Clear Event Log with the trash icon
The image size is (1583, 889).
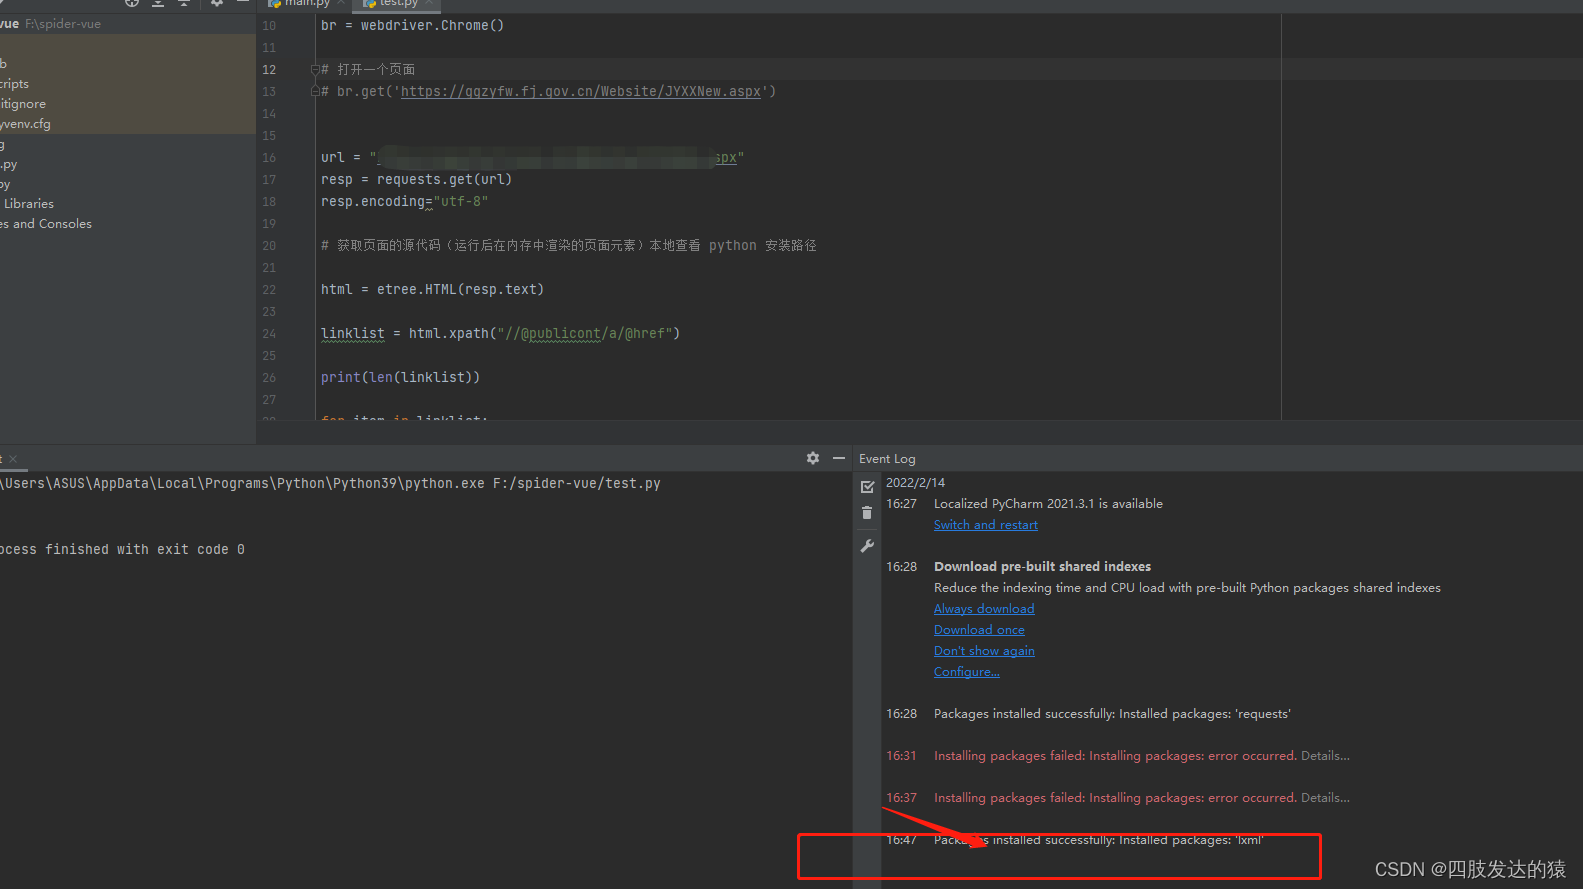867,513
